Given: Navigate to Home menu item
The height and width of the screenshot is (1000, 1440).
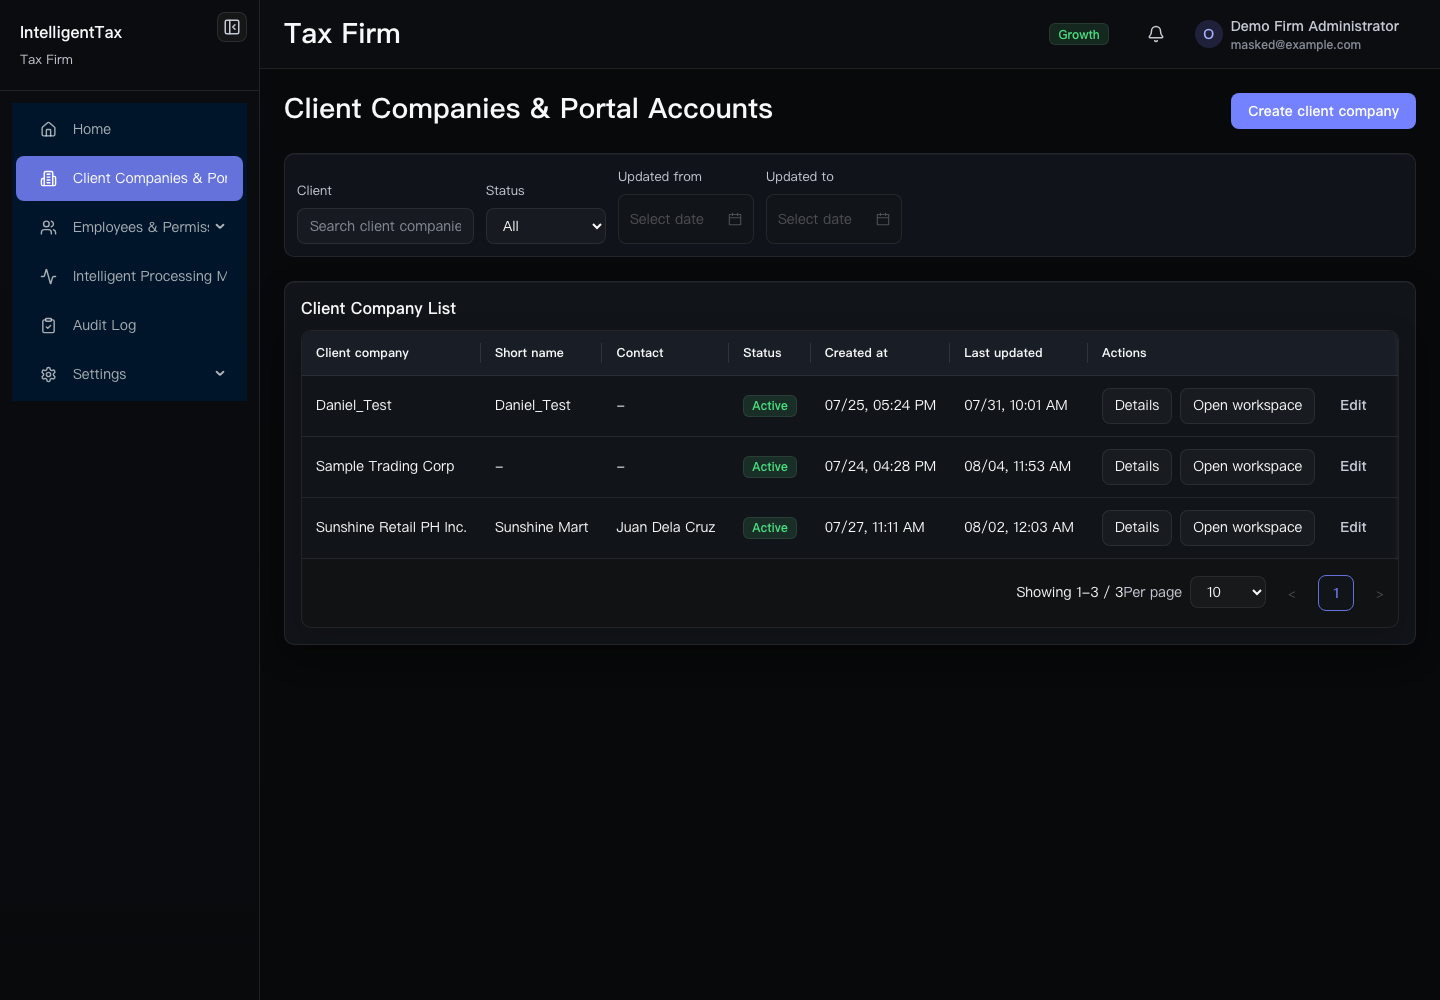Looking at the screenshot, I should 129,129.
